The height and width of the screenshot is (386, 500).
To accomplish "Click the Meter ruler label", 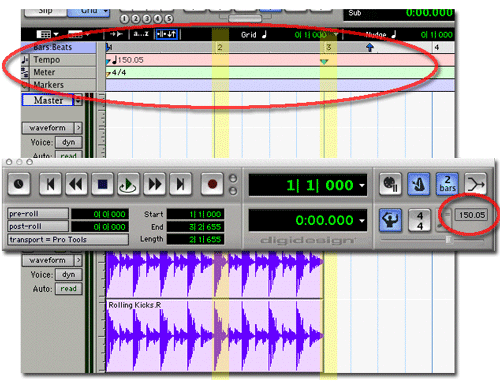I will tap(44, 72).
